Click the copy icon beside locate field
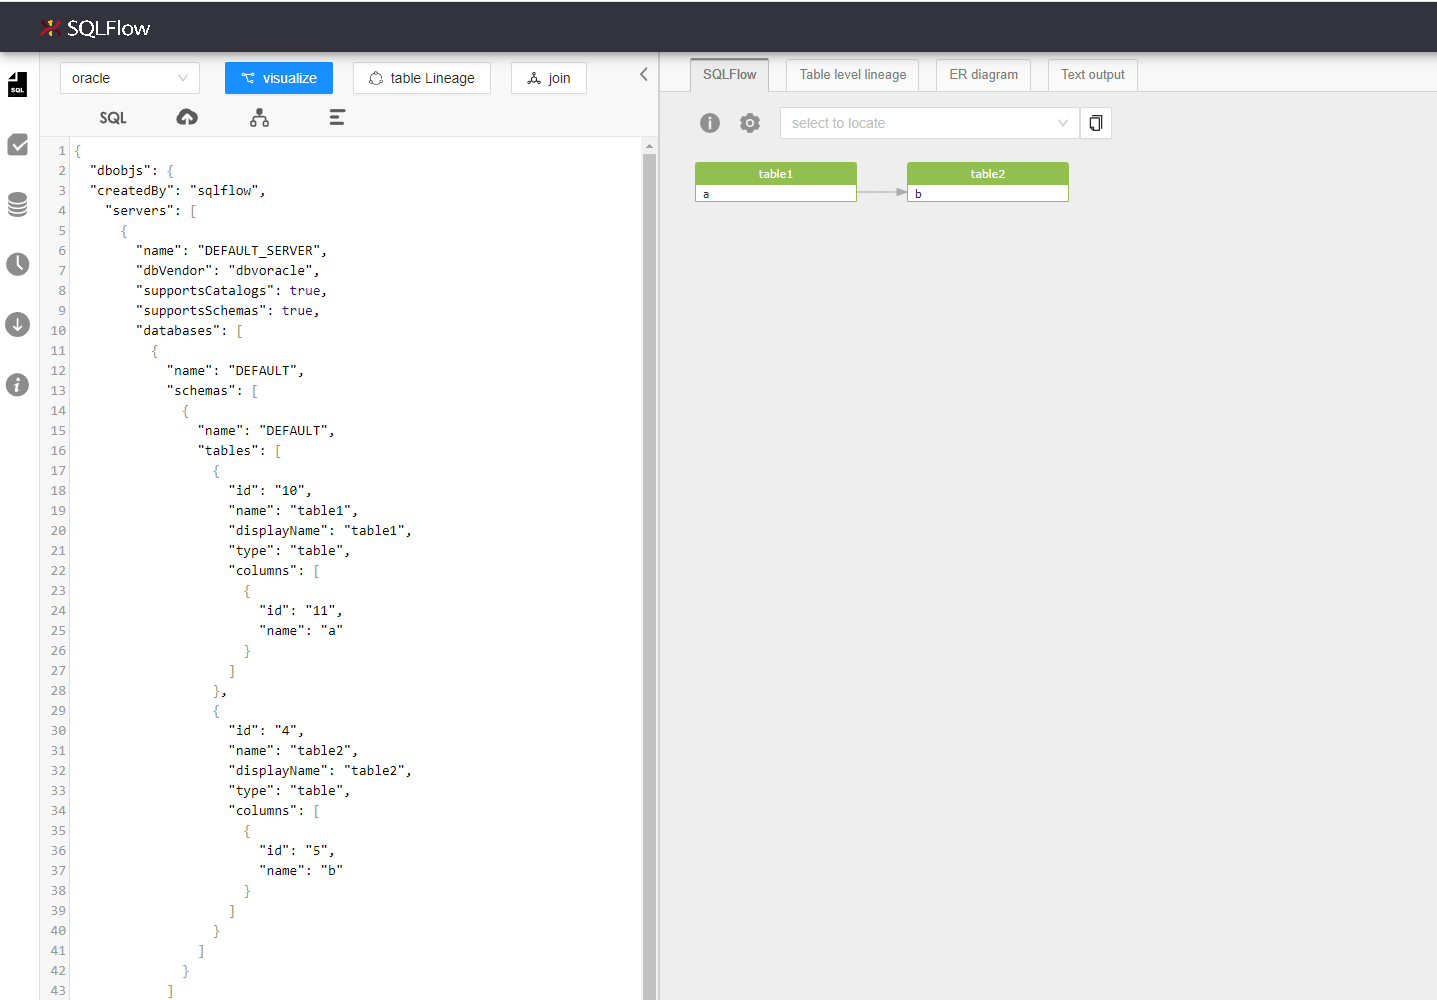The width and height of the screenshot is (1437, 1000). 1096,123
